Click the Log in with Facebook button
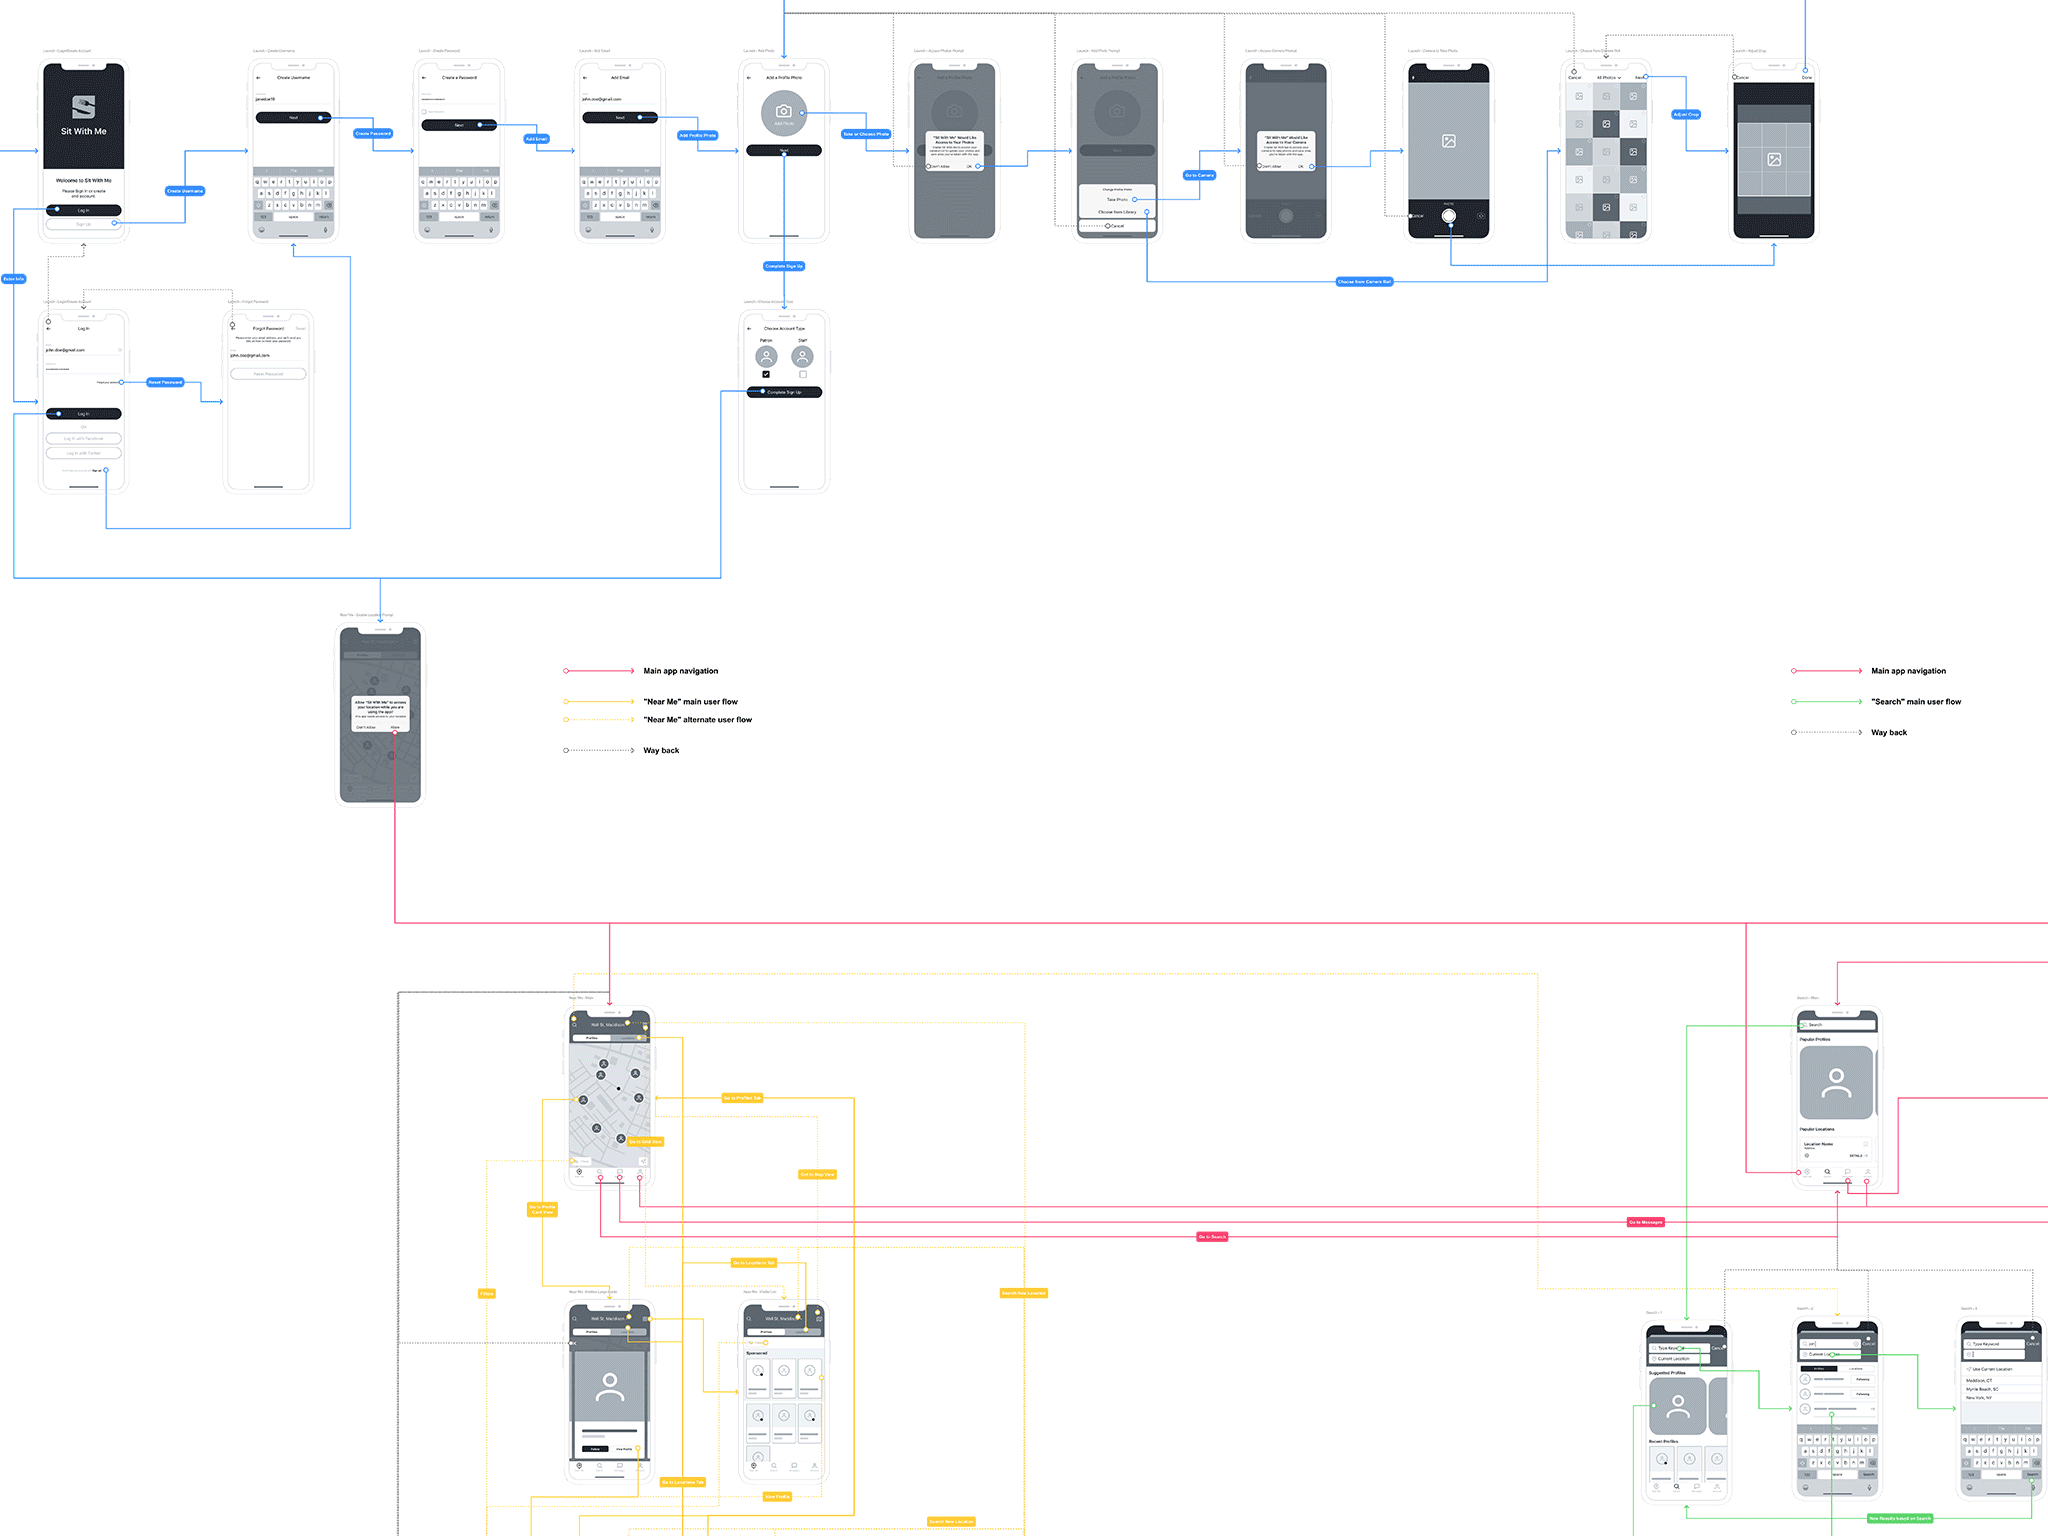This screenshot has height=1536, width=2048. 84,438
